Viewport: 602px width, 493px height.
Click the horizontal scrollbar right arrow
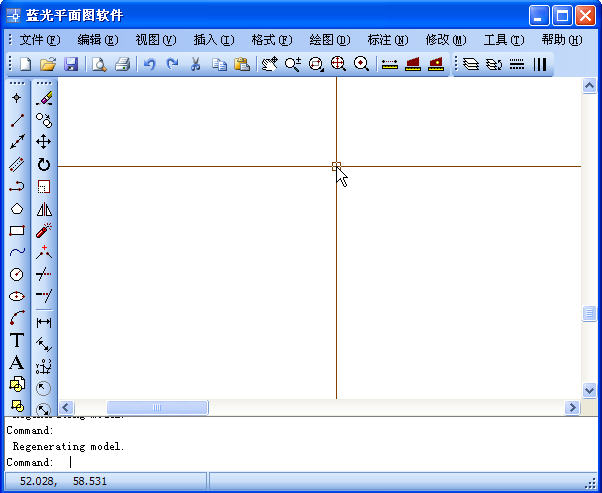(573, 408)
